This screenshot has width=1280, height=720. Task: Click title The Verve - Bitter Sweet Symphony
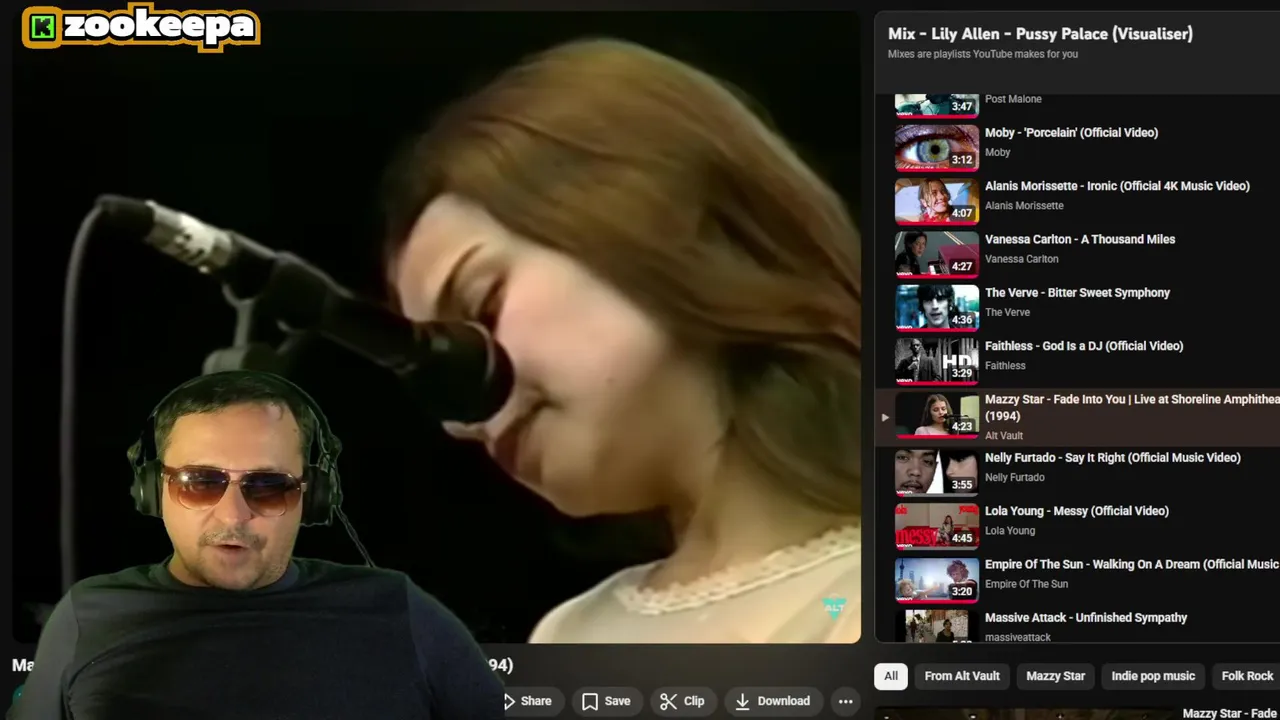pos(1077,292)
